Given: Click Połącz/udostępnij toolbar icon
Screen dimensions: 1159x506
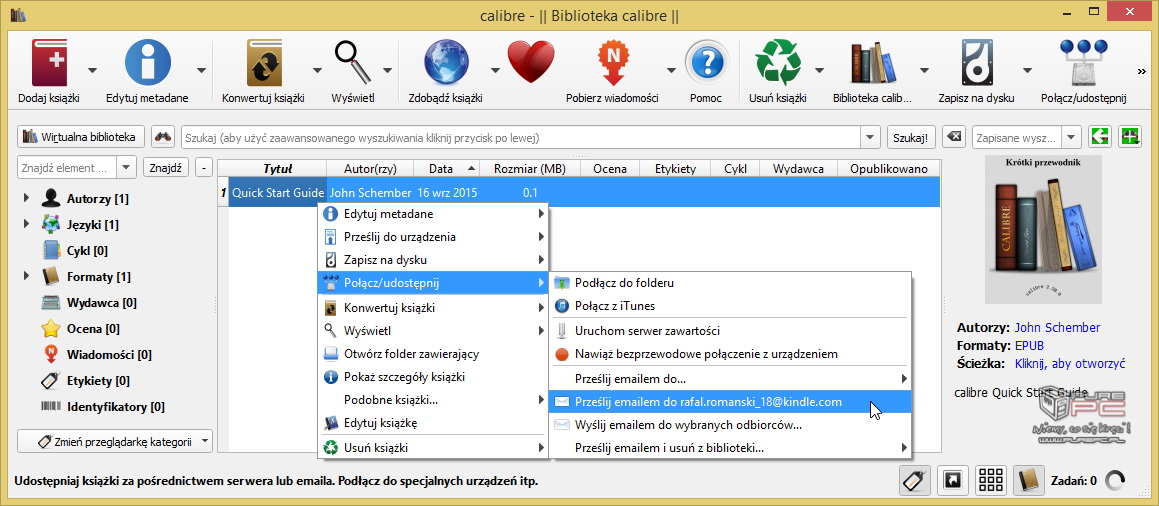Looking at the screenshot, I should 1083,63.
